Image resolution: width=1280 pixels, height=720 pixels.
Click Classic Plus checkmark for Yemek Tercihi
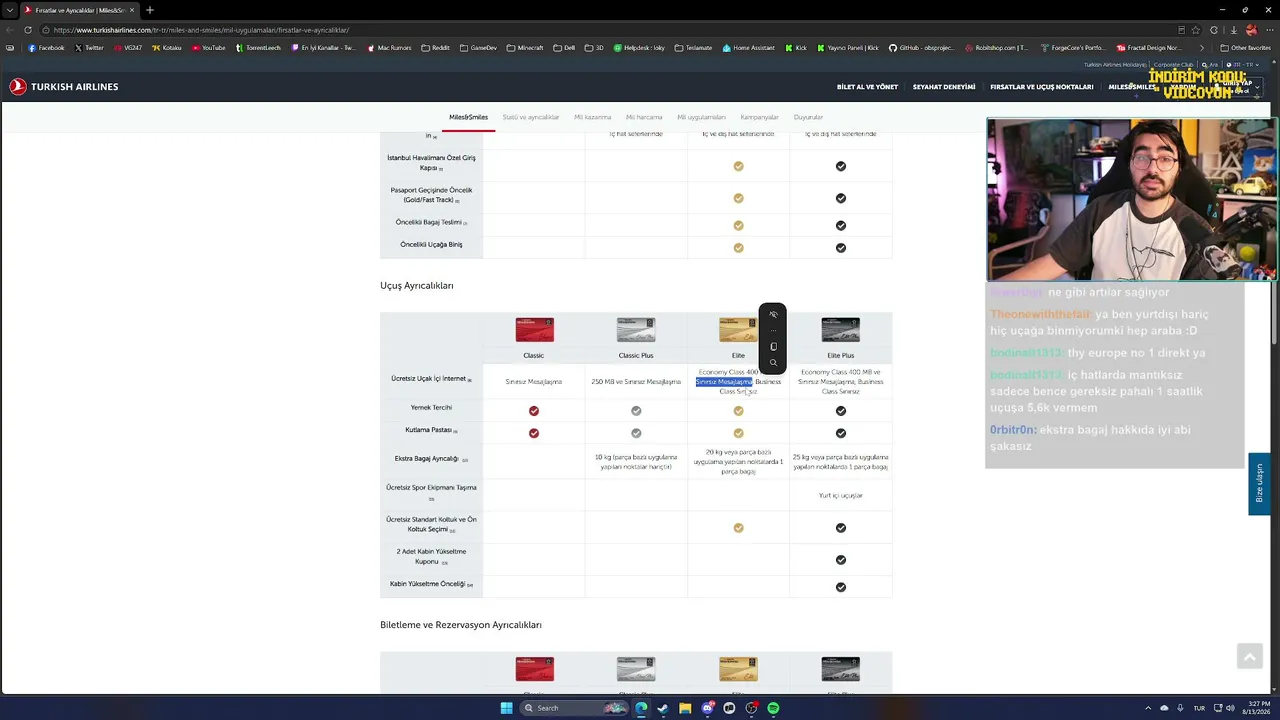coord(636,411)
